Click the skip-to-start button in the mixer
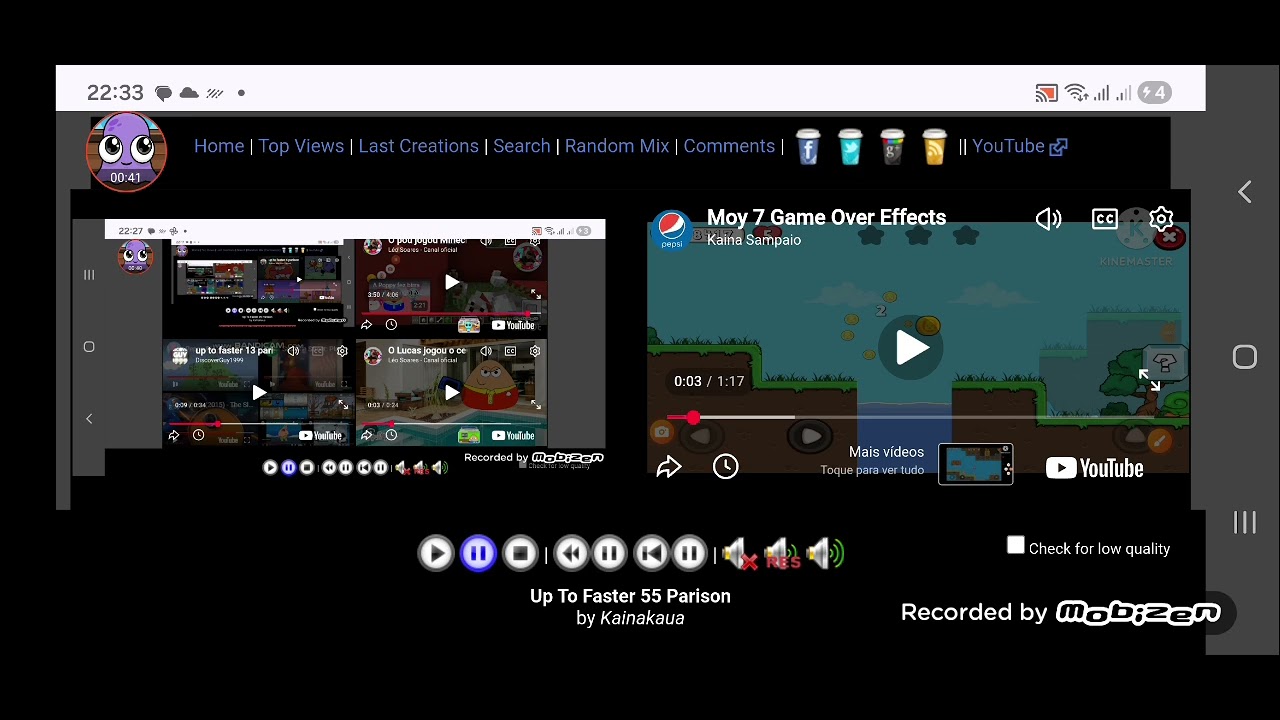Image resolution: width=1280 pixels, height=720 pixels. pyautogui.click(x=651, y=553)
